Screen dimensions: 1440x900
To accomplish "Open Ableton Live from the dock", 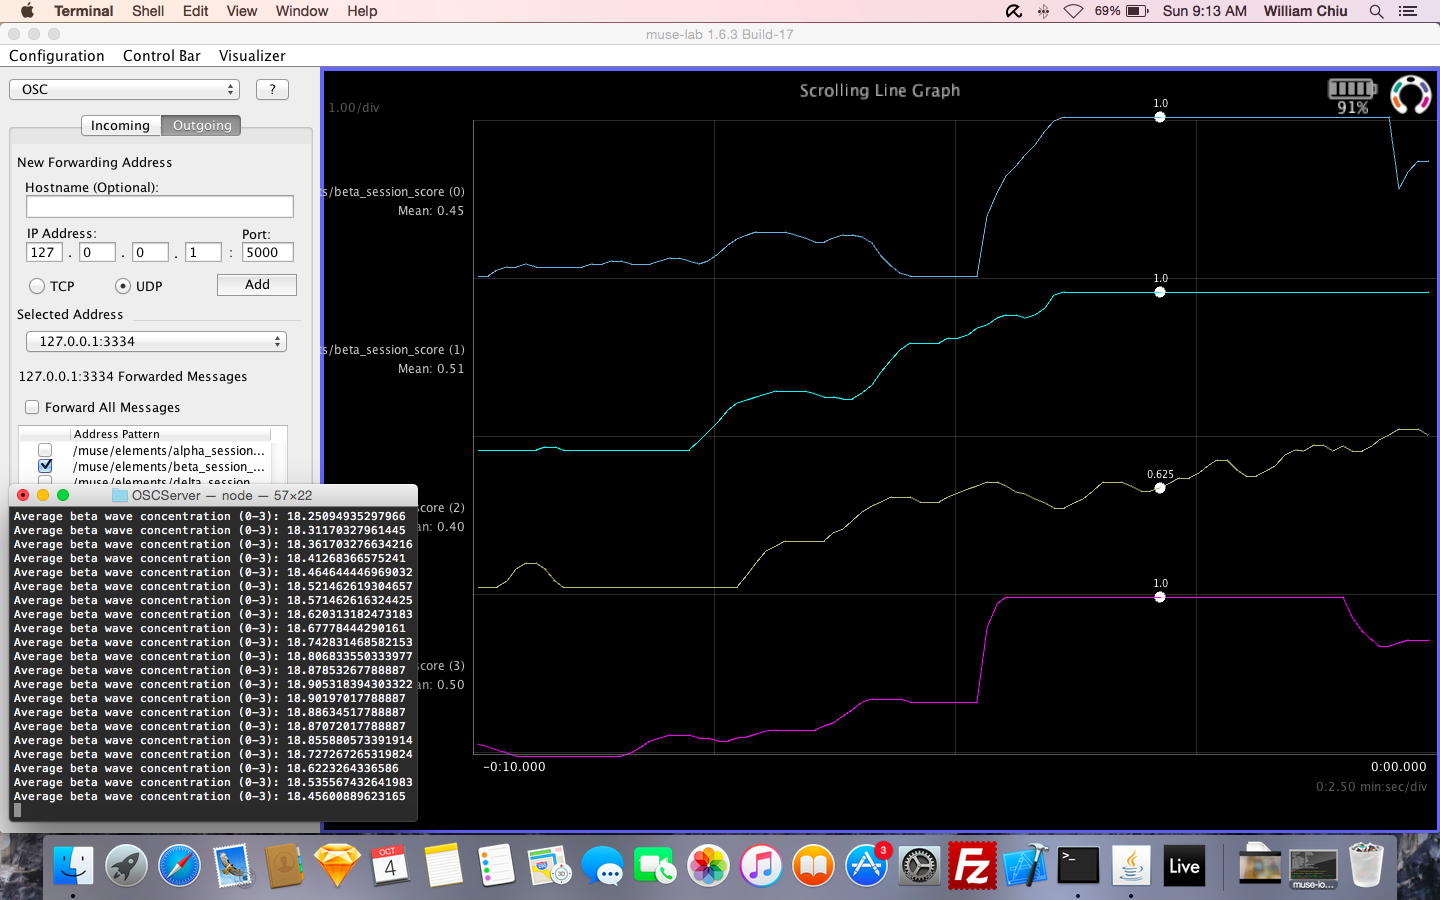I will (1184, 866).
